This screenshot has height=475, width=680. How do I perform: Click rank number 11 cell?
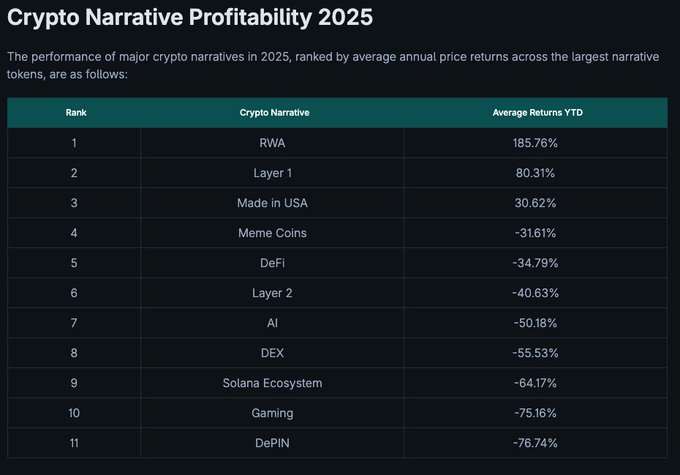point(75,443)
